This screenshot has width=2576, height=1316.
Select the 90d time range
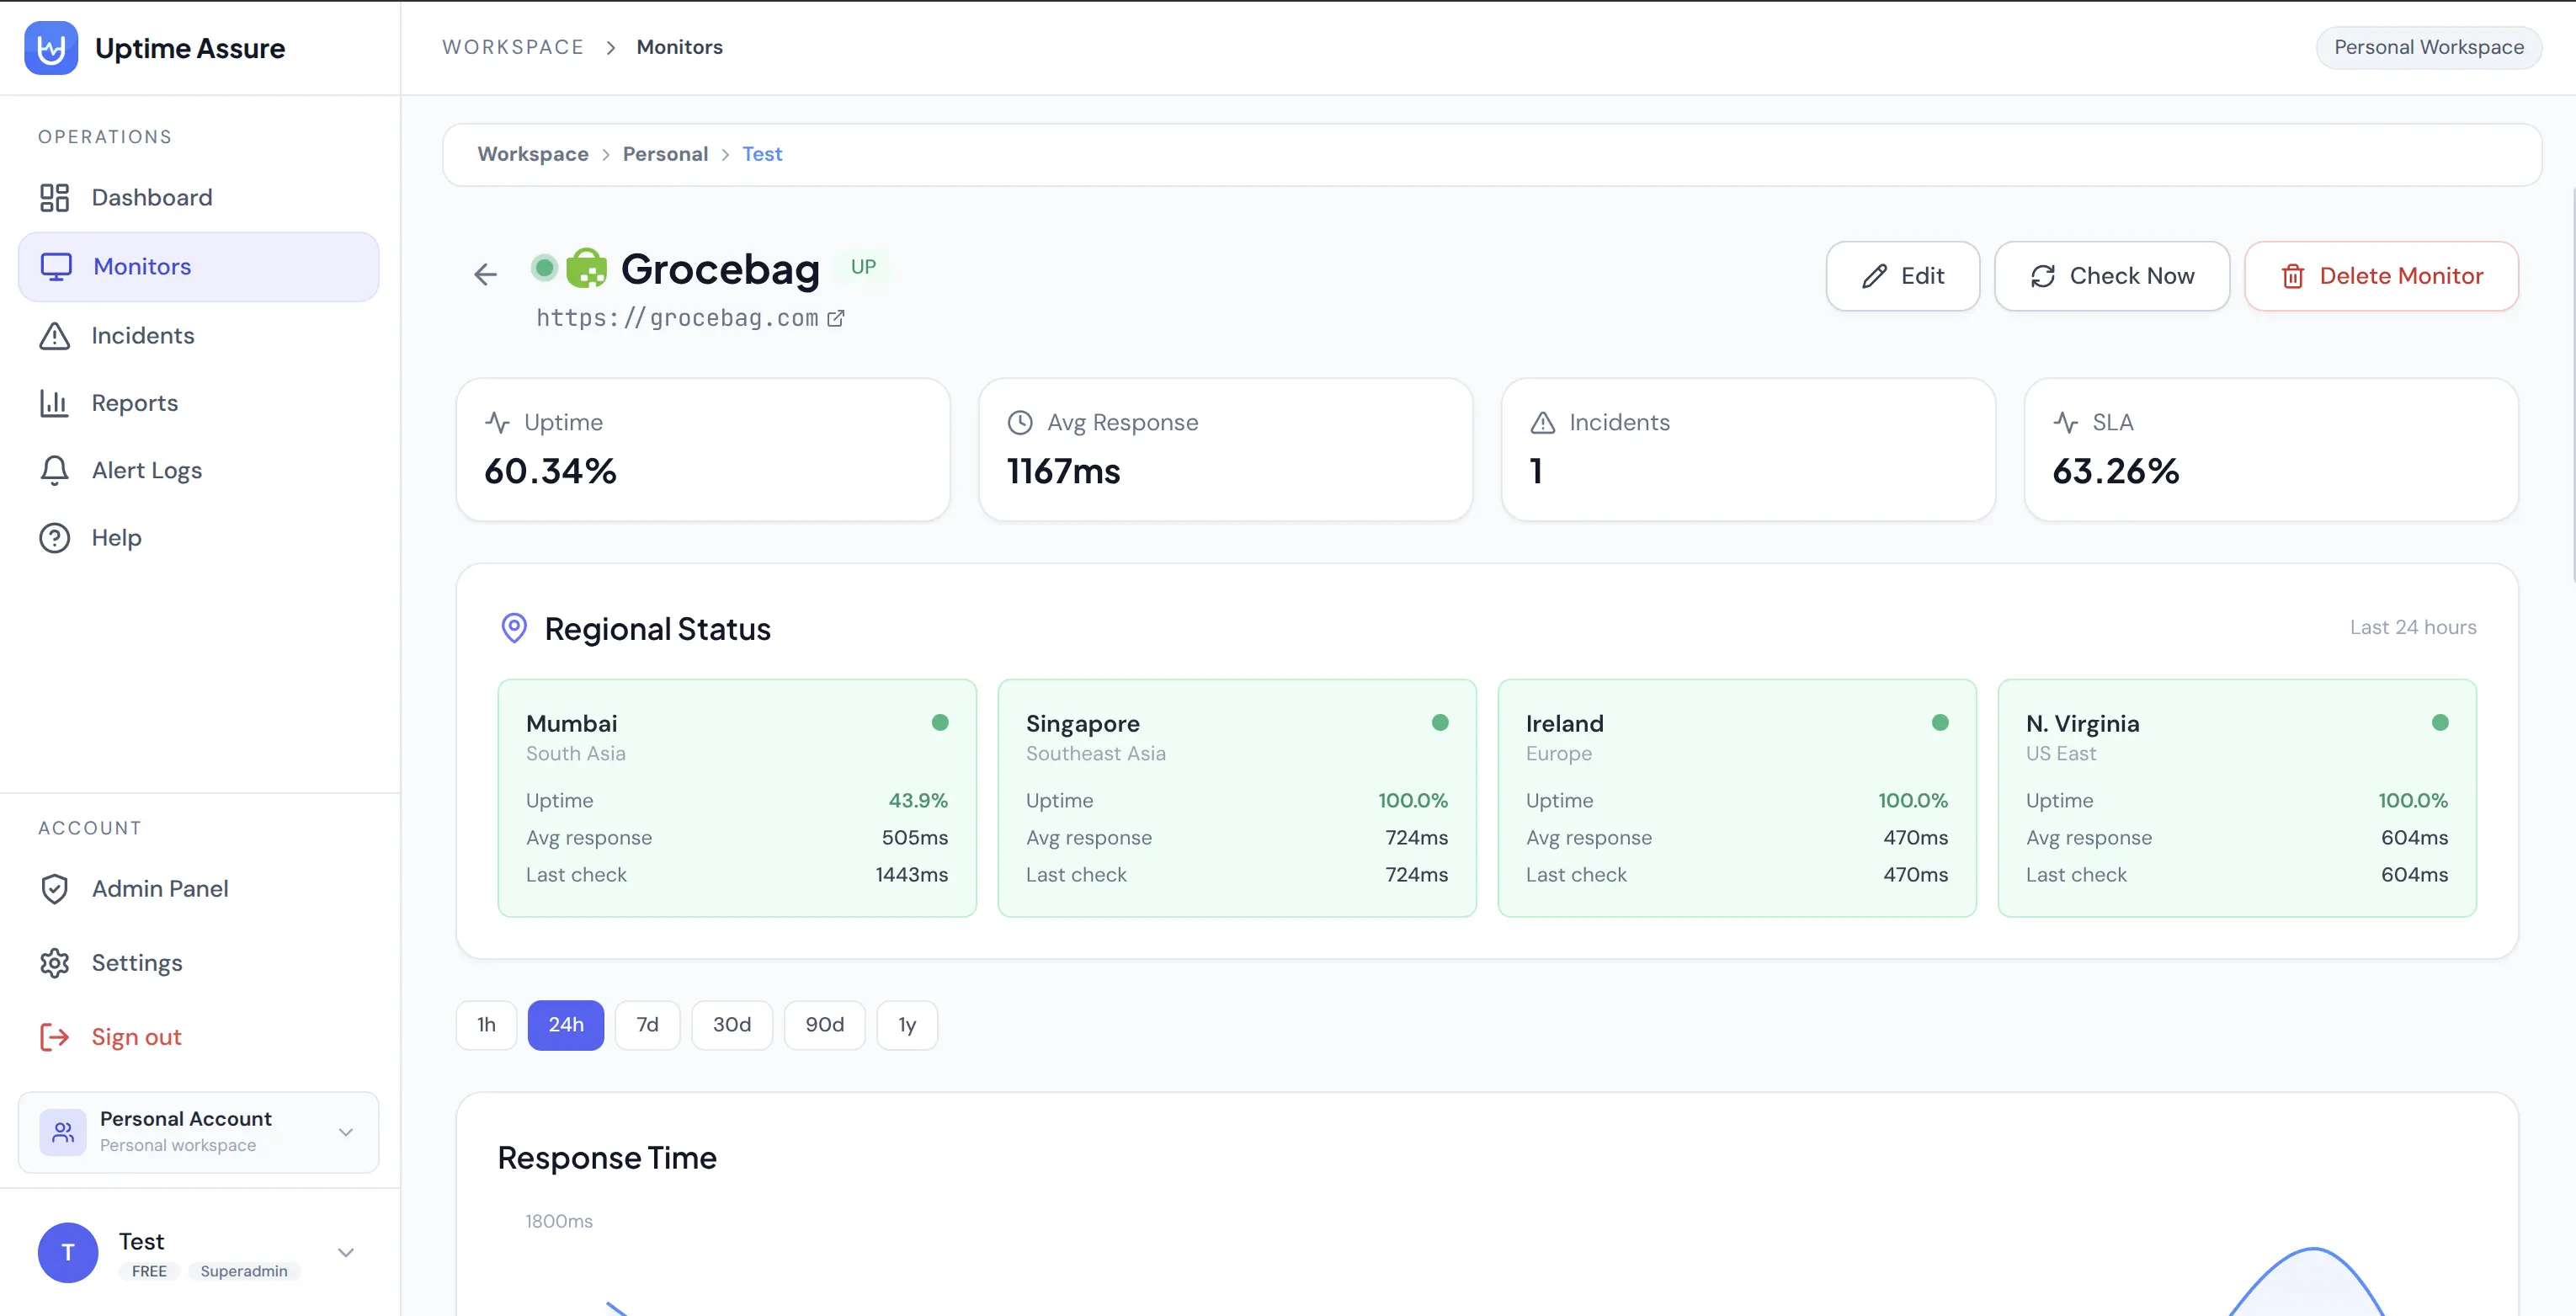coord(825,1025)
